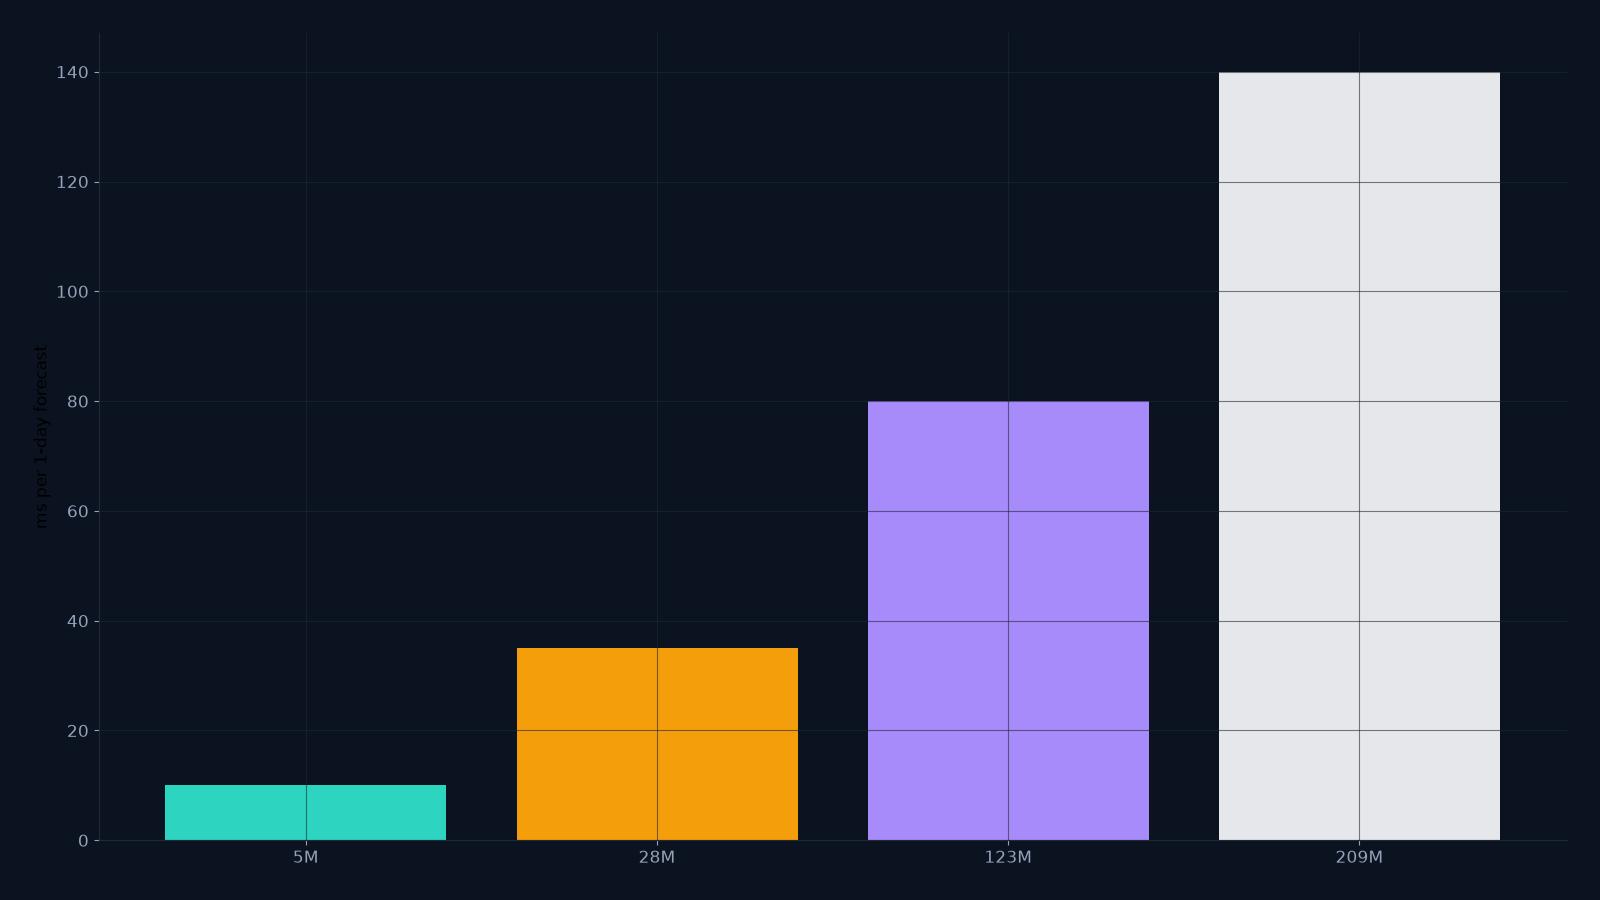1600x900 pixels.
Task: Click the white 209M bar
Action: coord(1359,456)
